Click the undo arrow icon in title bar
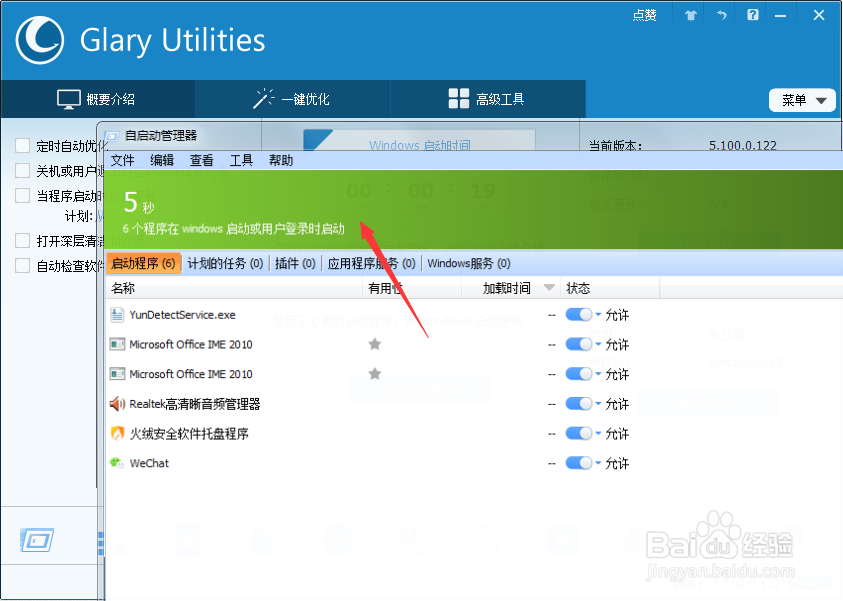The width and height of the screenshot is (843, 601). tap(721, 15)
